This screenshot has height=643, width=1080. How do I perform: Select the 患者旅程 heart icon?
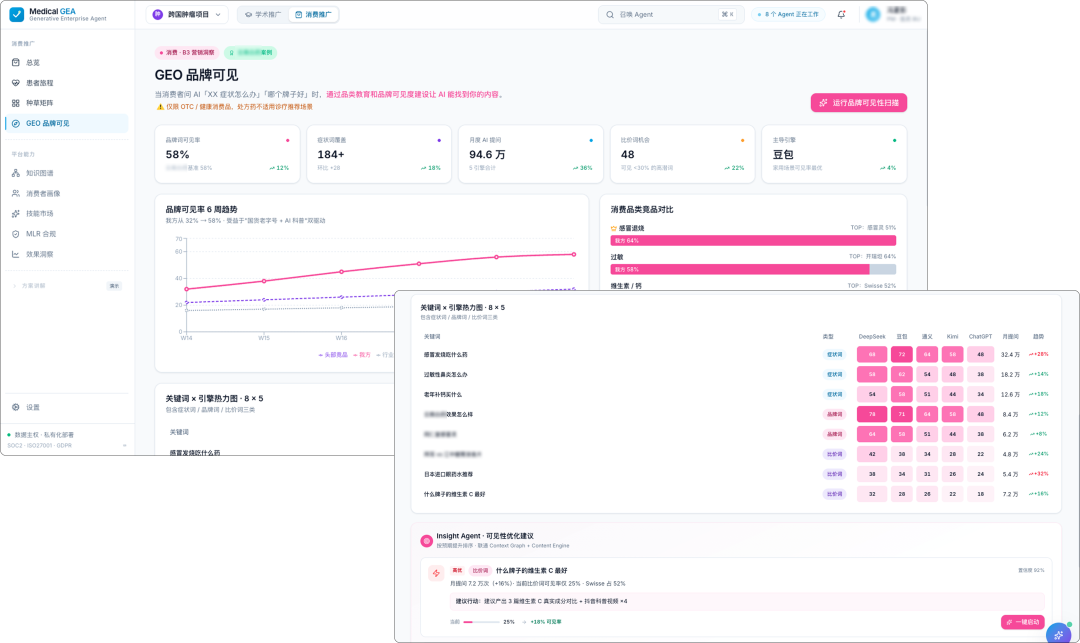click(16, 83)
